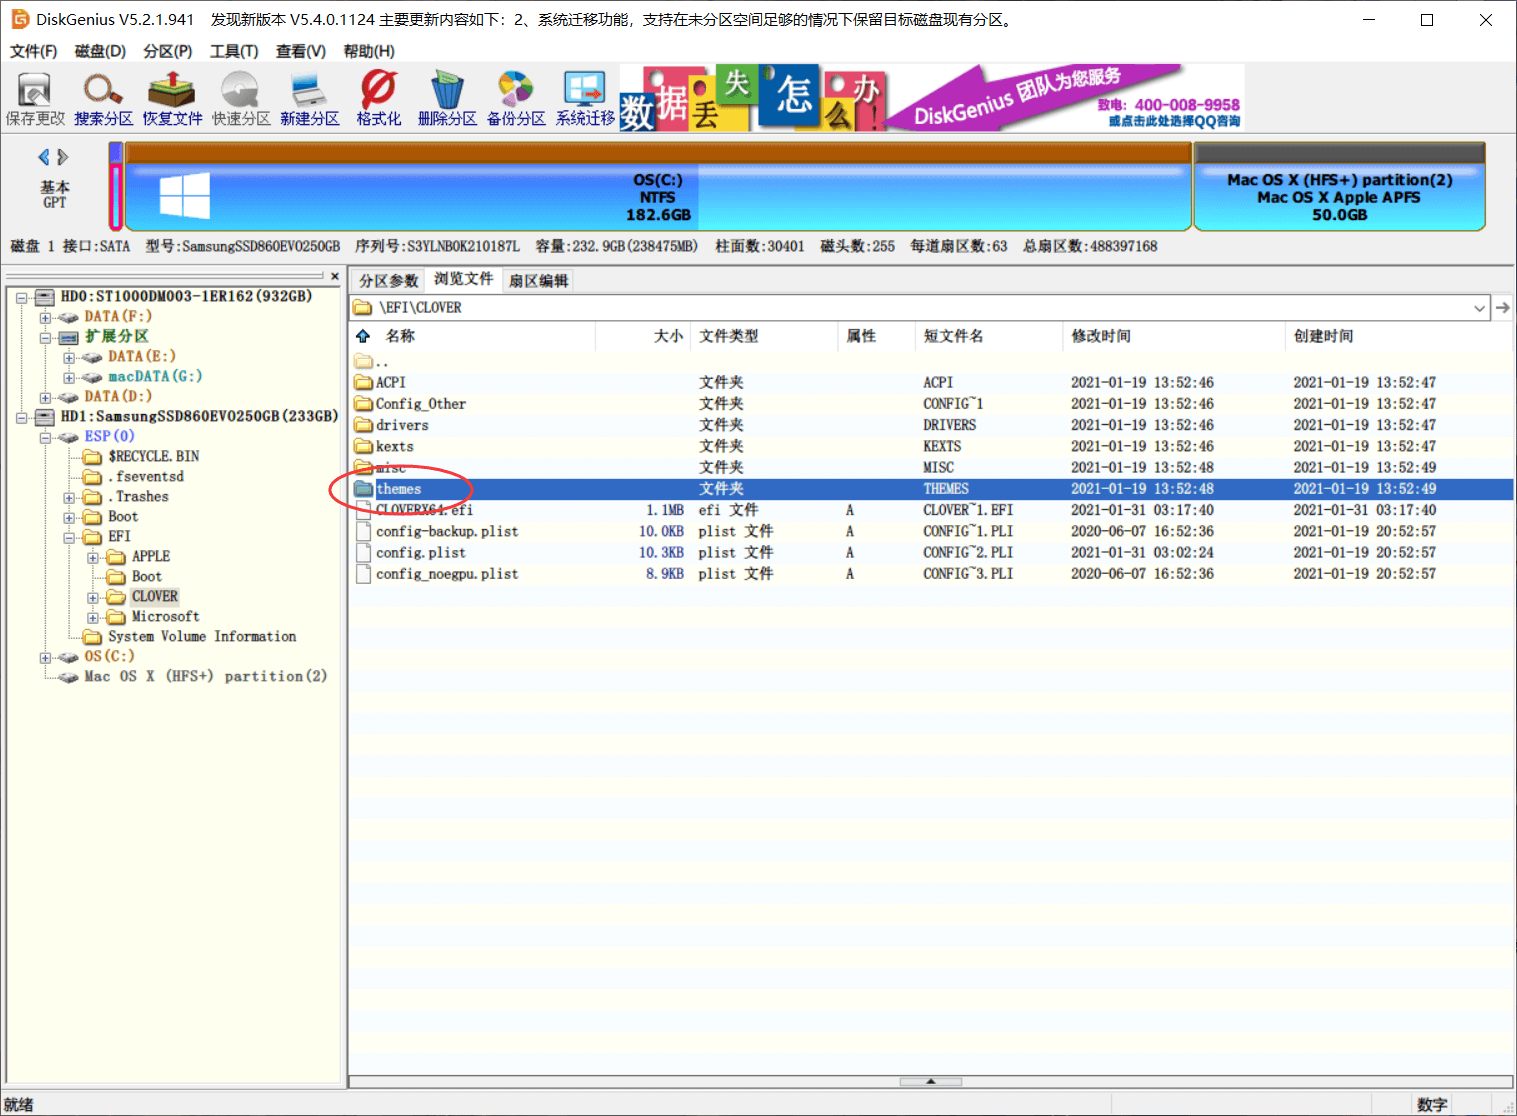Sort by the 名称 column header
Viewport: 1517px width, 1116px height.
401,336
